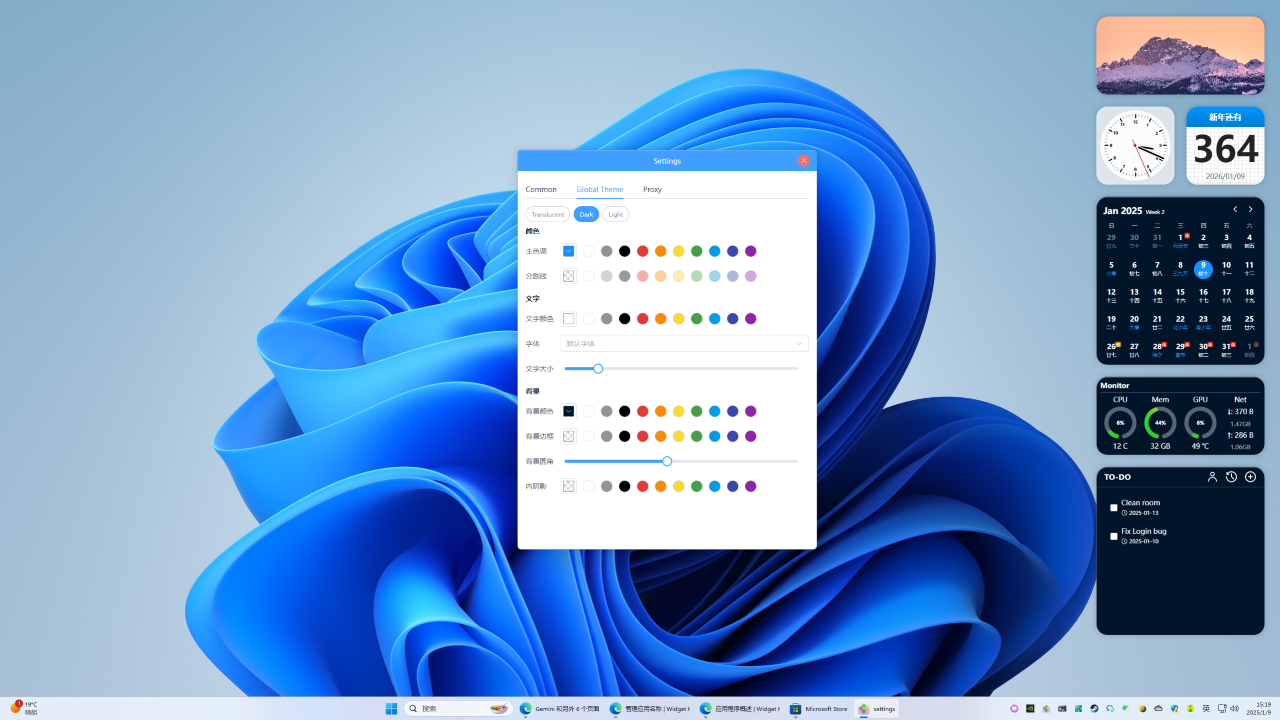
Task: Open Microsoft Store from the taskbar
Action: click(x=819, y=708)
